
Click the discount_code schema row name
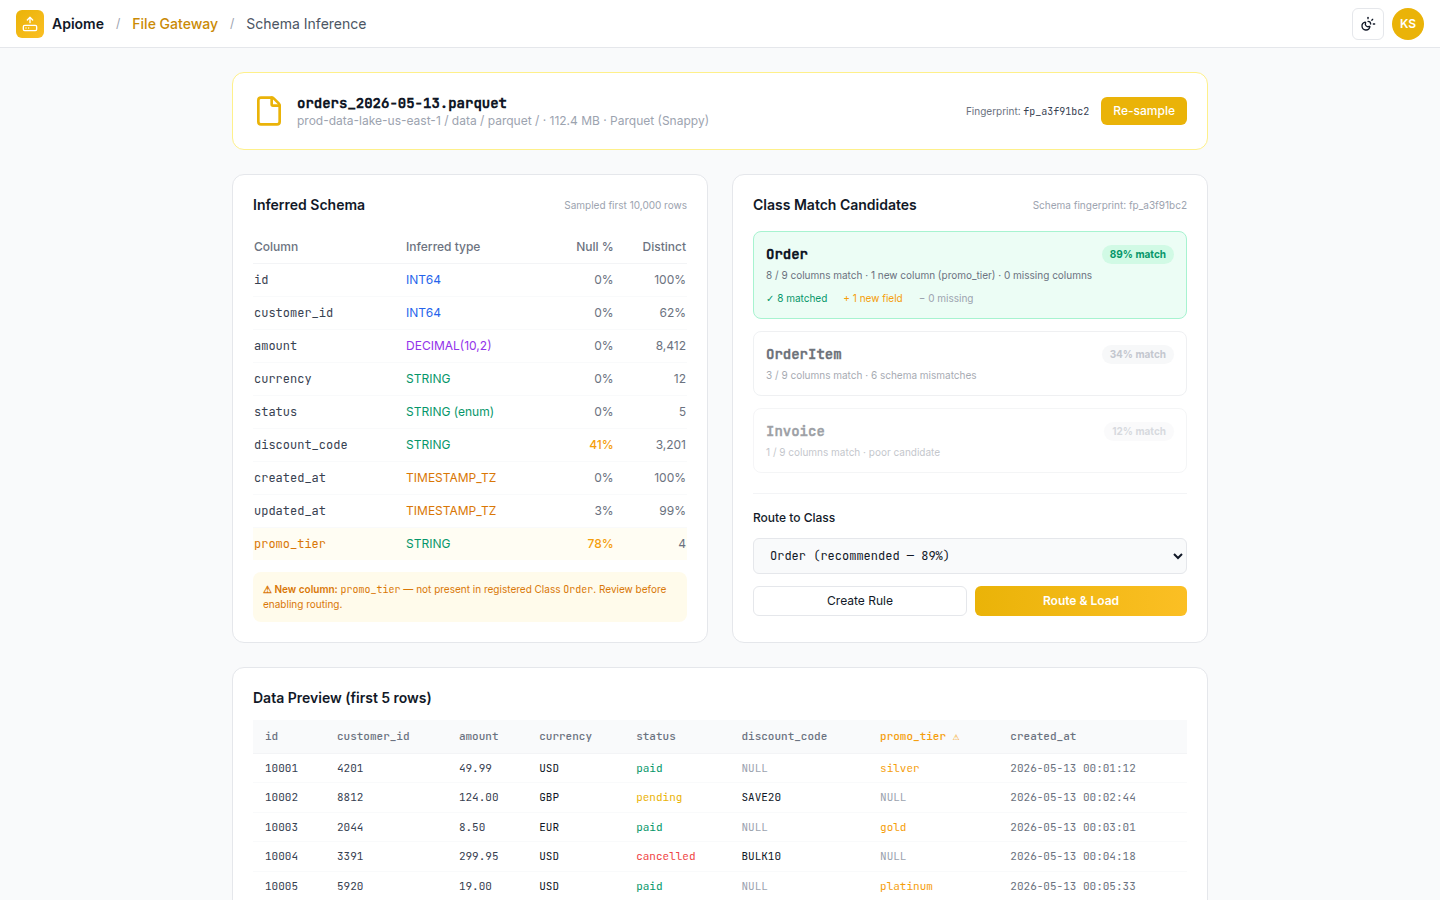[x=301, y=445]
